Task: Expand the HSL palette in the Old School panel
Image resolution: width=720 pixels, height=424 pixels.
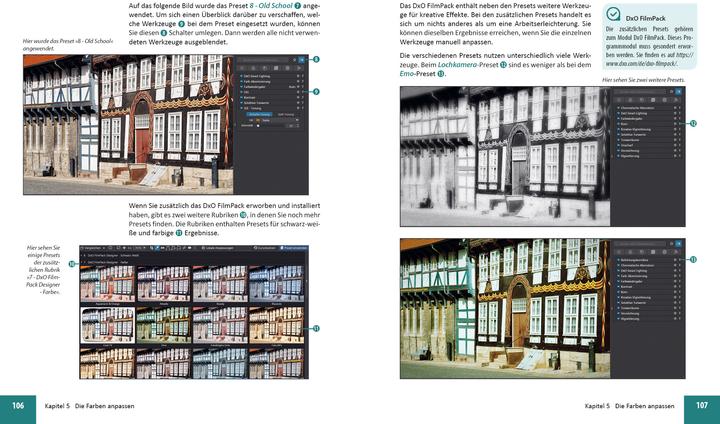Action: pyautogui.click(x=241, y=92)
